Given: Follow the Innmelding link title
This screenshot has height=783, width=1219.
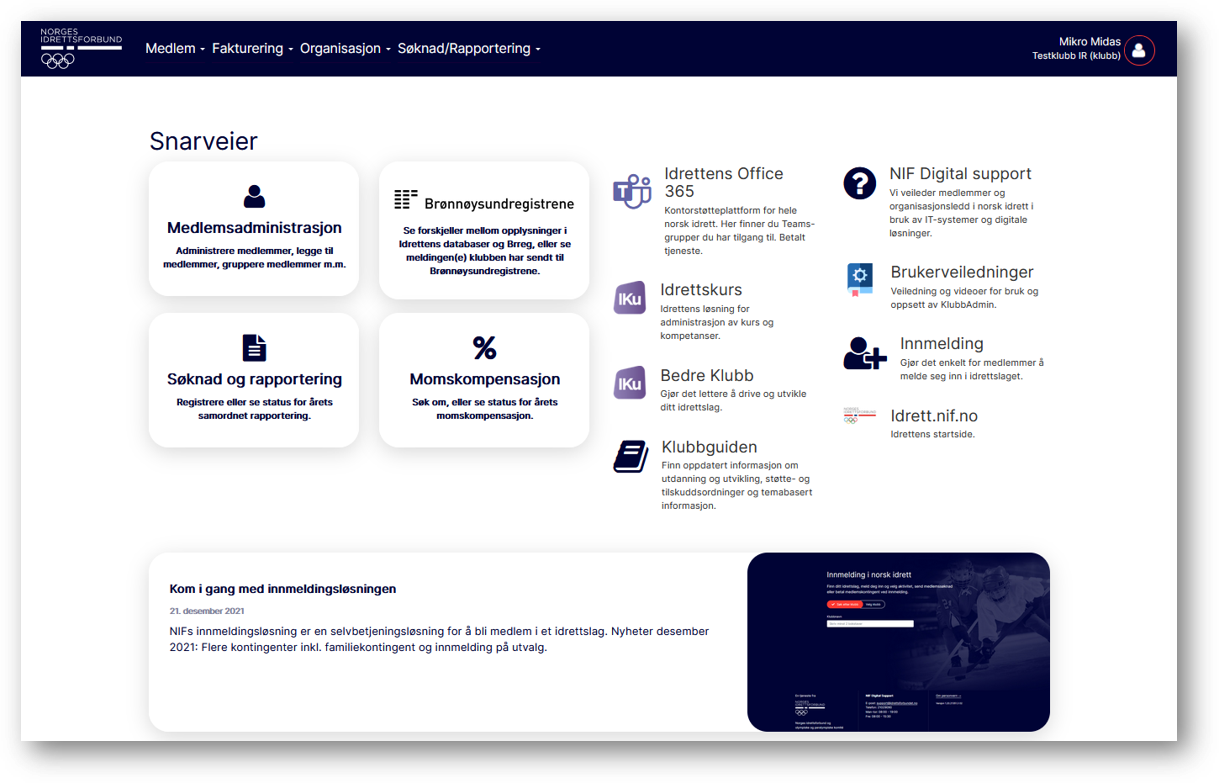Looking at the screenshot, I should 941,344.
